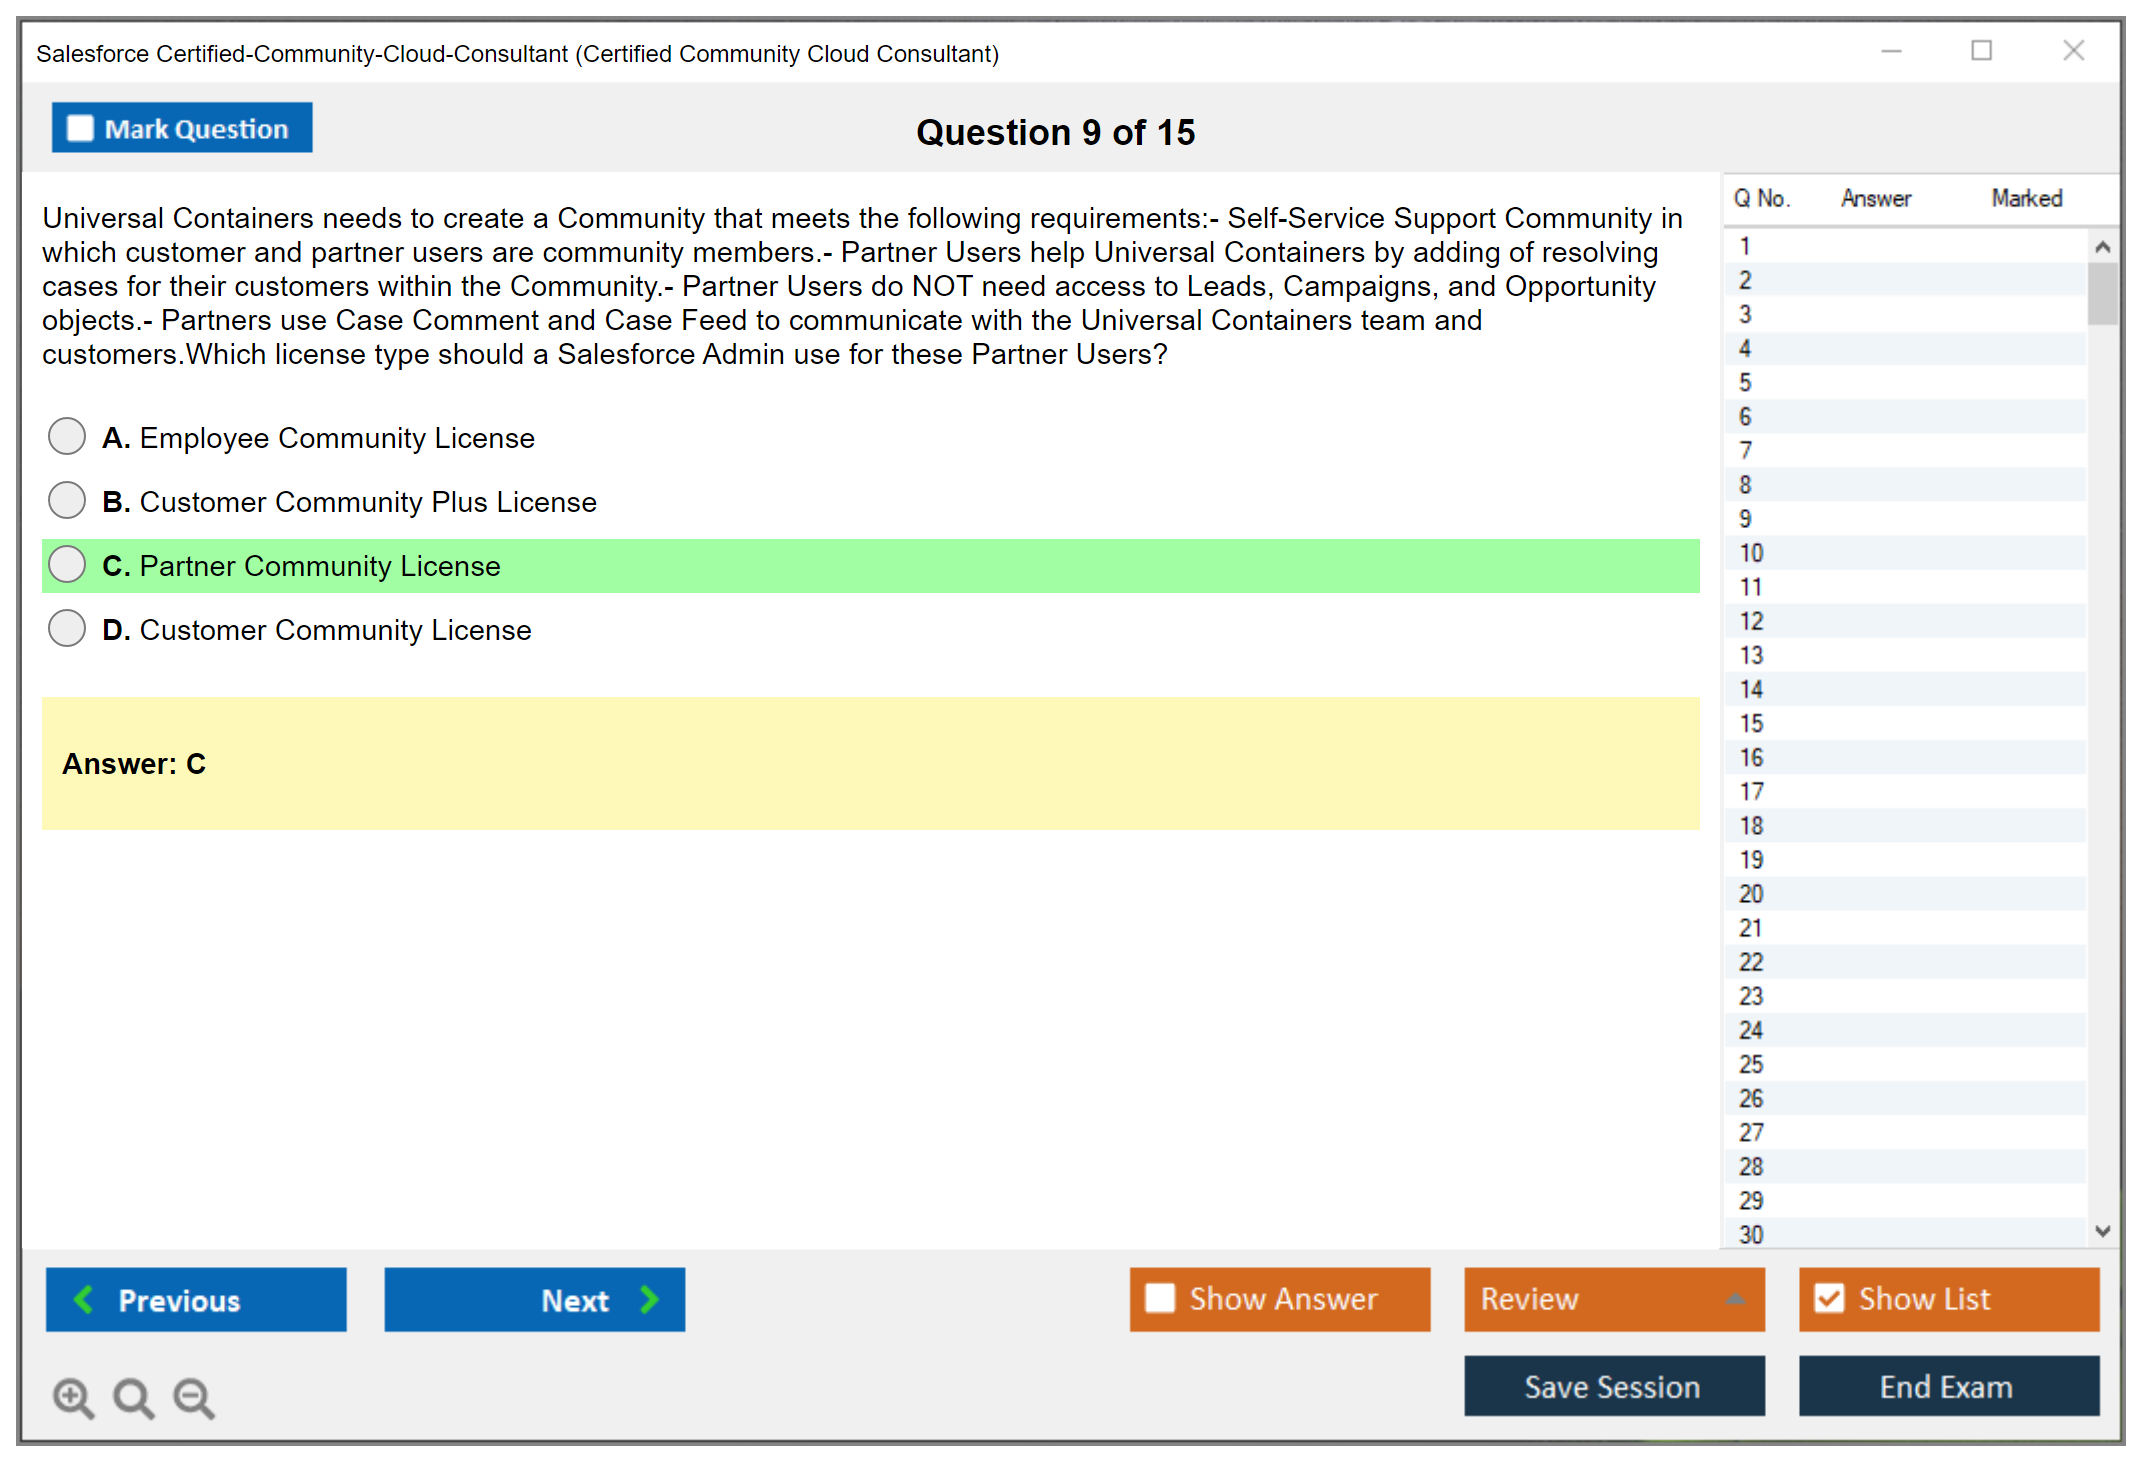This screenshot has height=1470, width=2150.
Task: Click the zoom in magnifier icon
Action: [72, 1397]
